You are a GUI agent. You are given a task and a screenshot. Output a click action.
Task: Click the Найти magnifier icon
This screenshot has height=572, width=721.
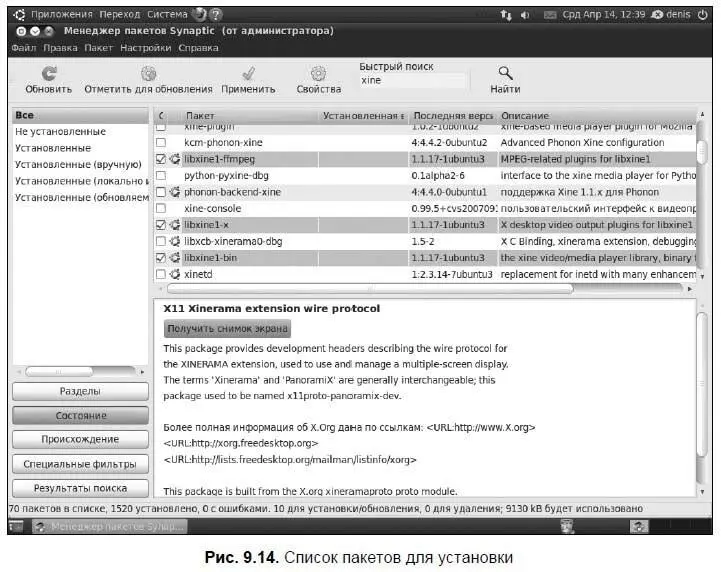point(505,73)
